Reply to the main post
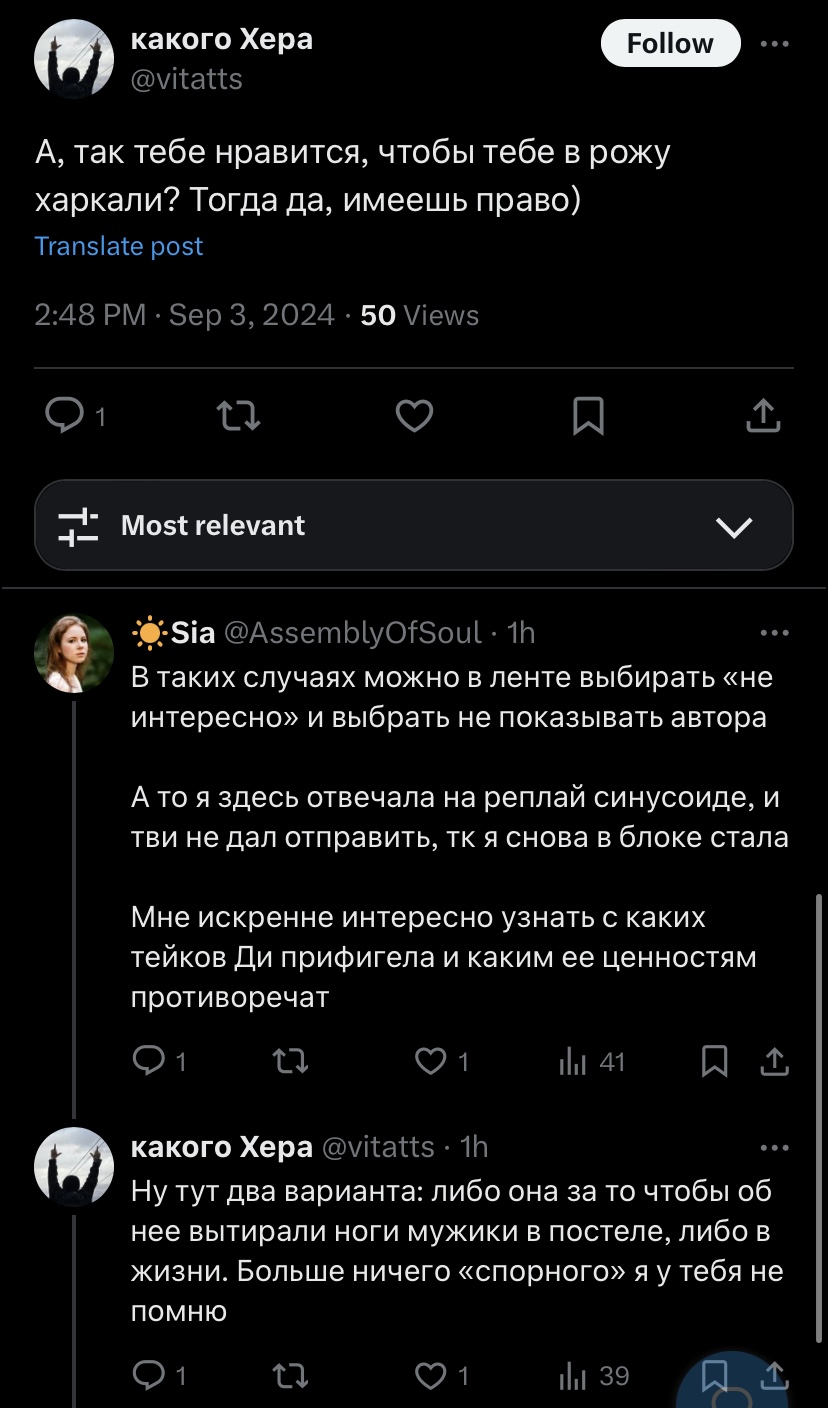Image resolution: width=828 pixels, height=1408 pixels. coord(66,415)
